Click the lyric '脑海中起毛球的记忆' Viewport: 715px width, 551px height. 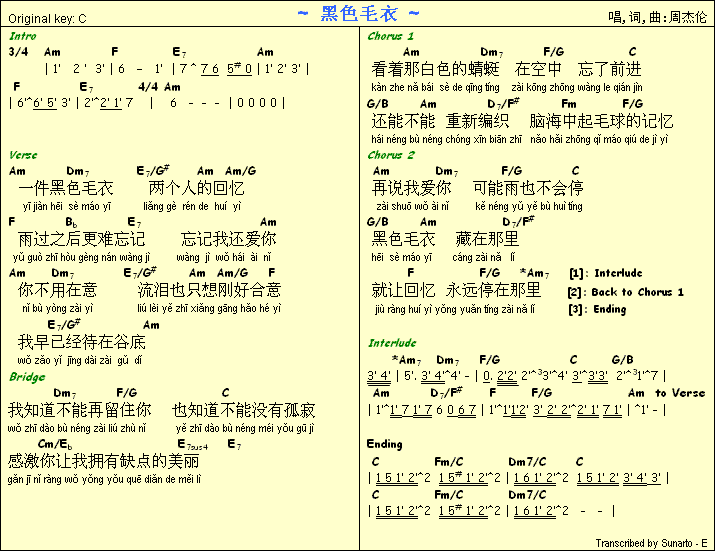pyautogui.click(x=601, y=121)
